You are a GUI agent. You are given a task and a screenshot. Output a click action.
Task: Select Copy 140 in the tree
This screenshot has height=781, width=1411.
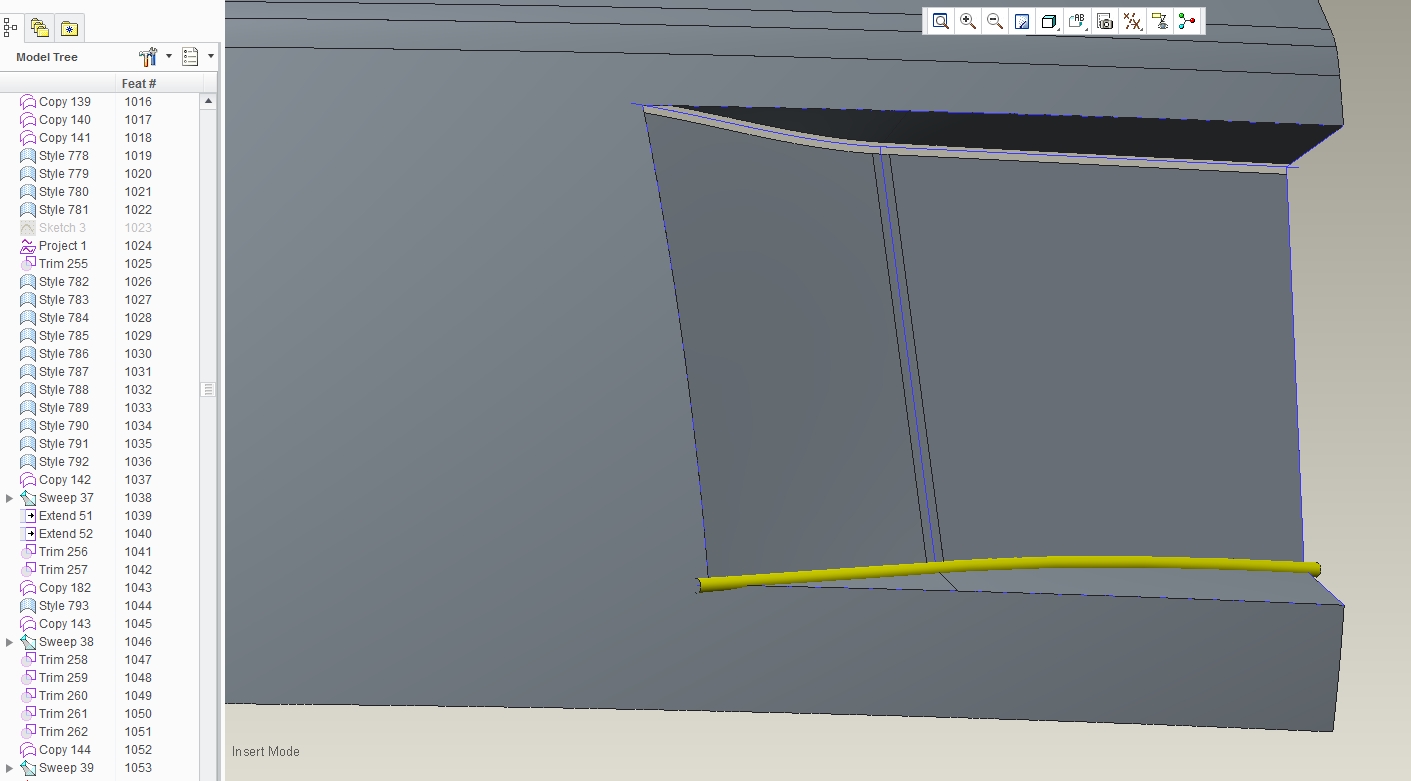tap(65, 120)
